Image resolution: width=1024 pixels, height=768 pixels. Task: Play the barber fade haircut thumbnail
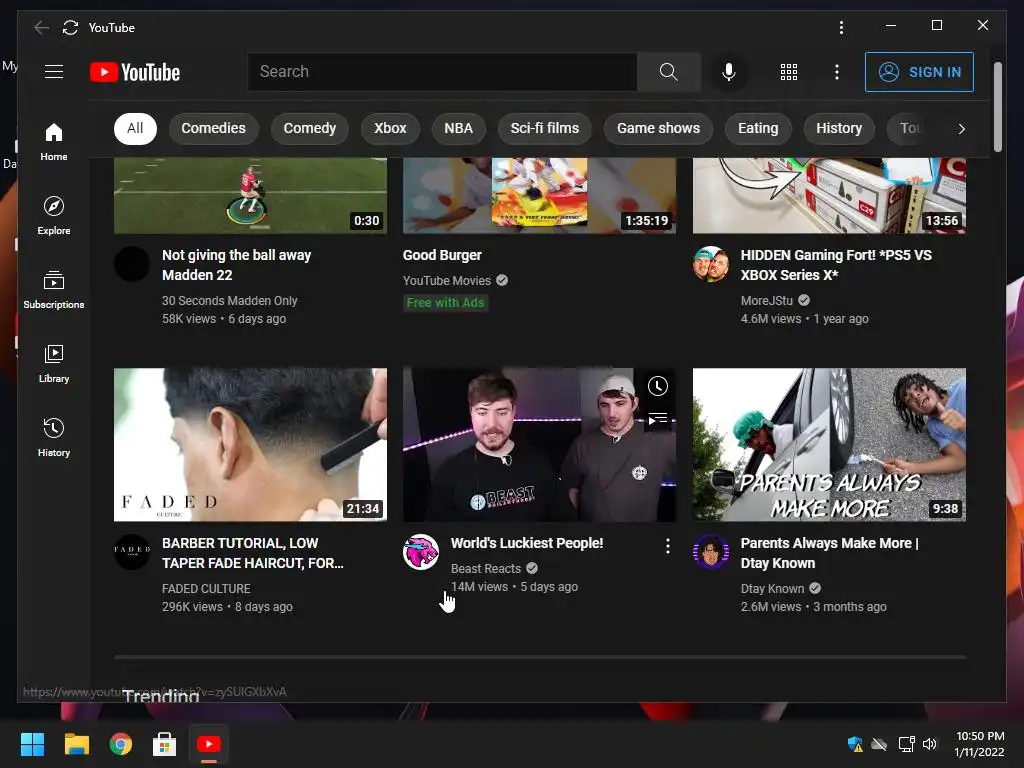(x=250, y=445)
